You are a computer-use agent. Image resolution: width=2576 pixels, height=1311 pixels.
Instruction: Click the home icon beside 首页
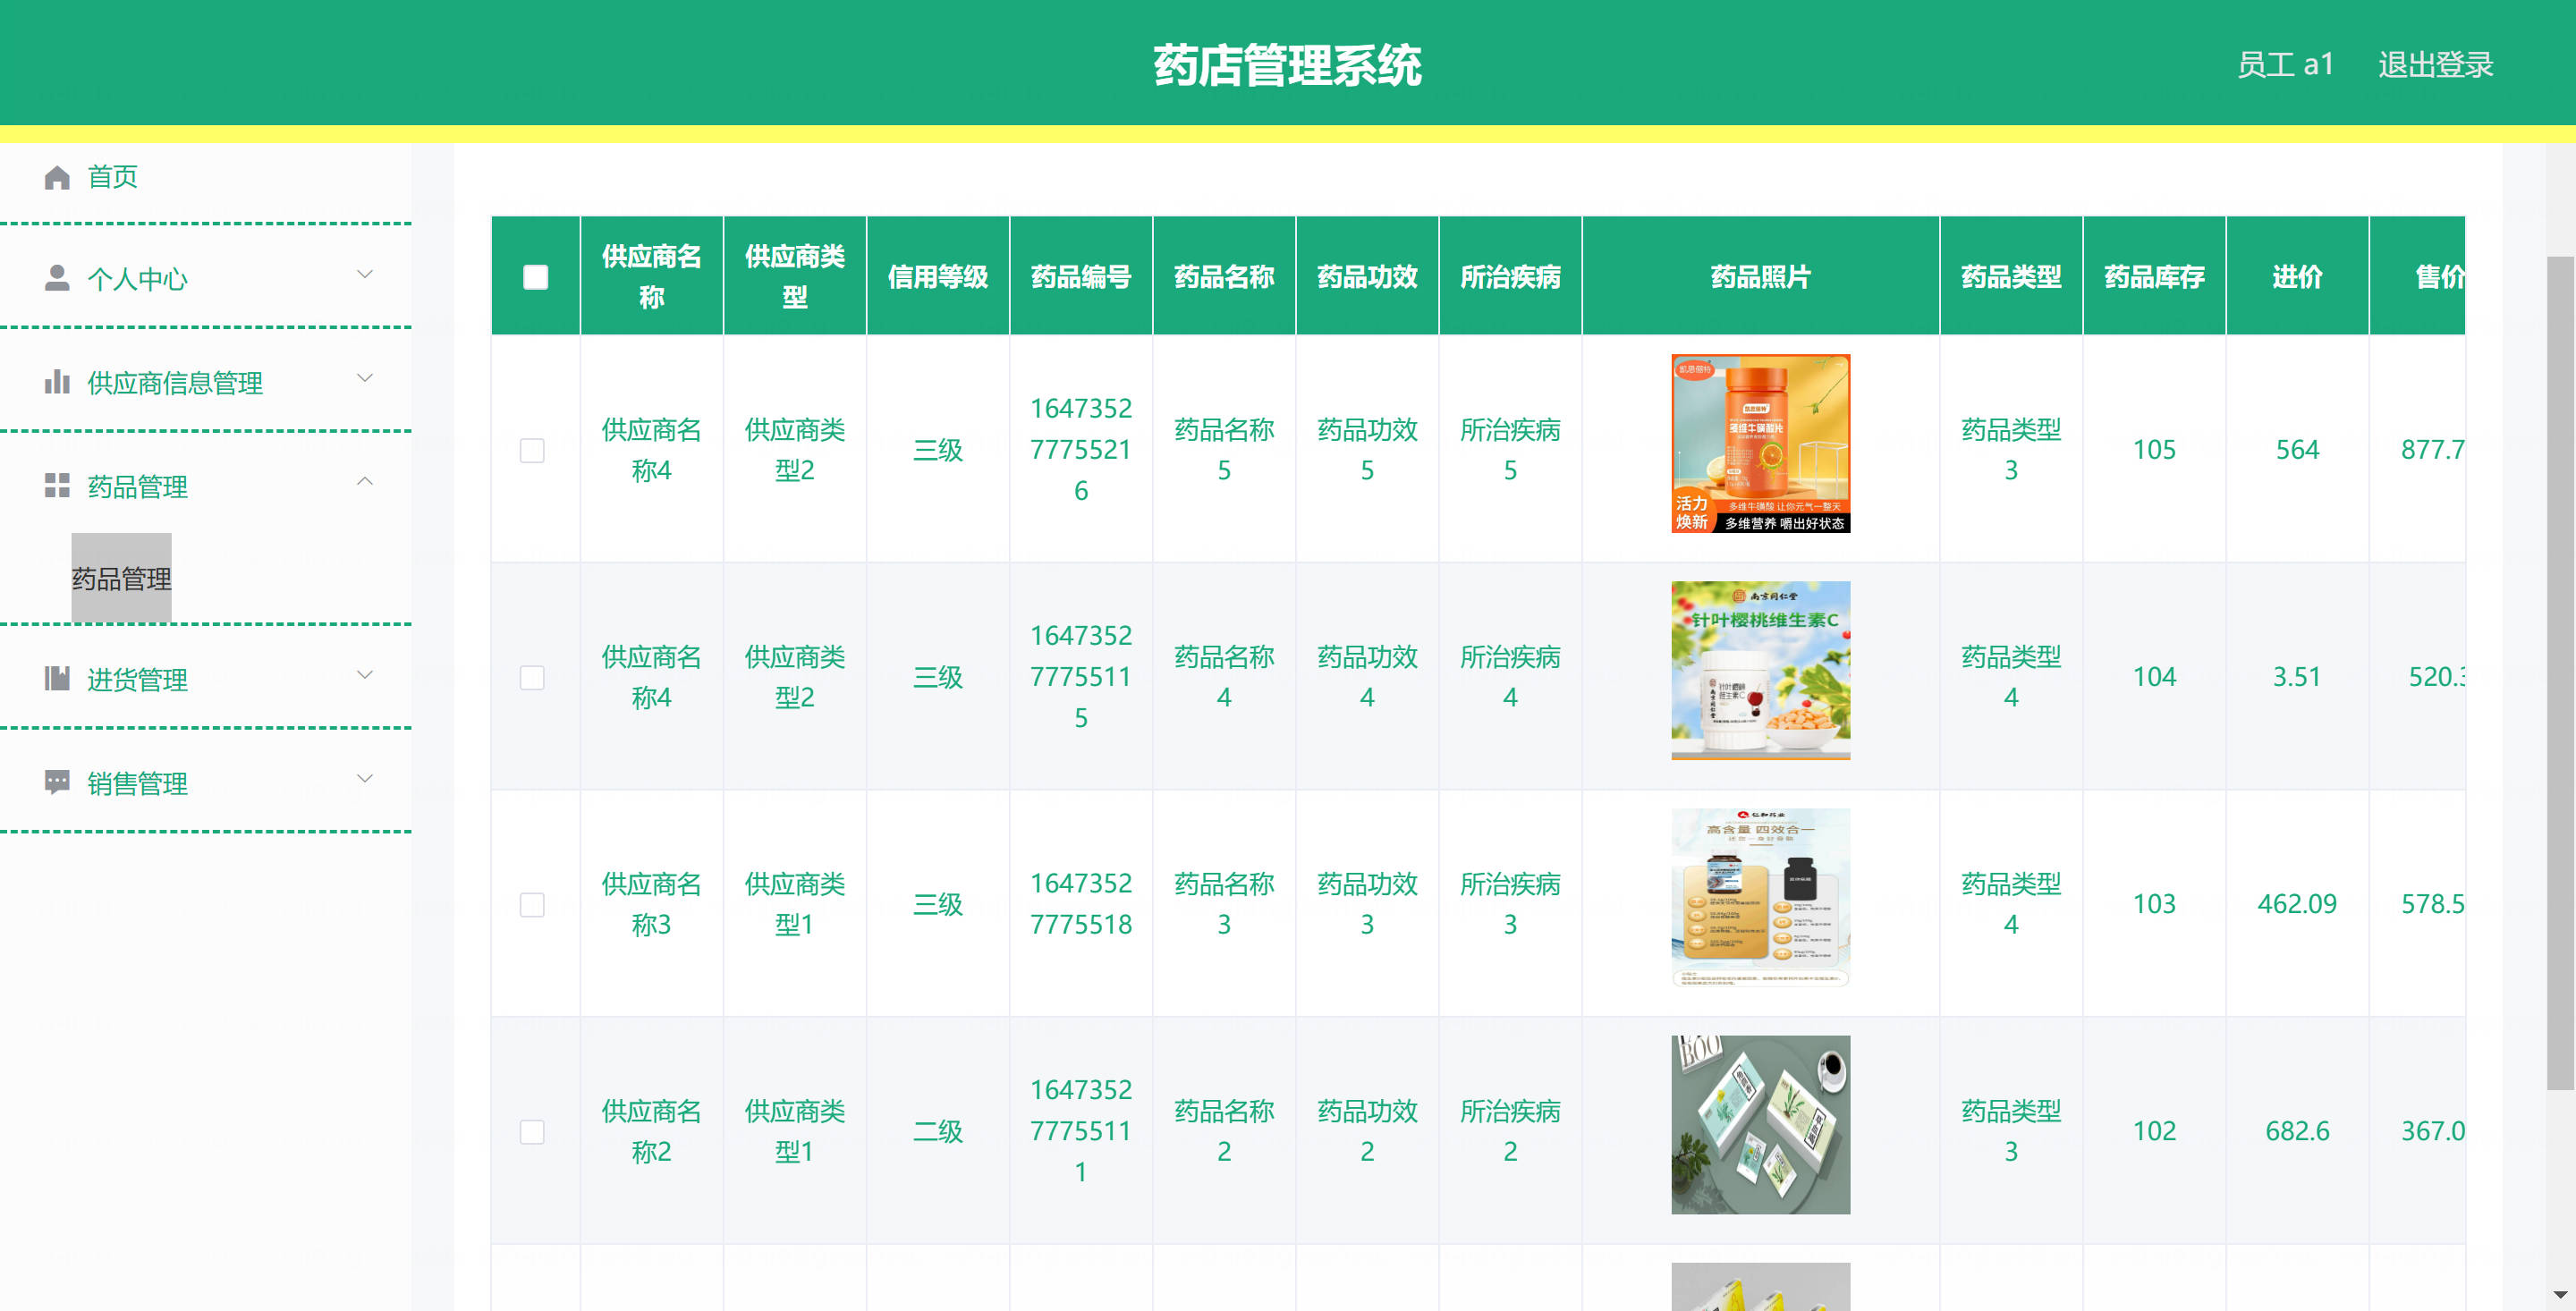click(57, 178)
